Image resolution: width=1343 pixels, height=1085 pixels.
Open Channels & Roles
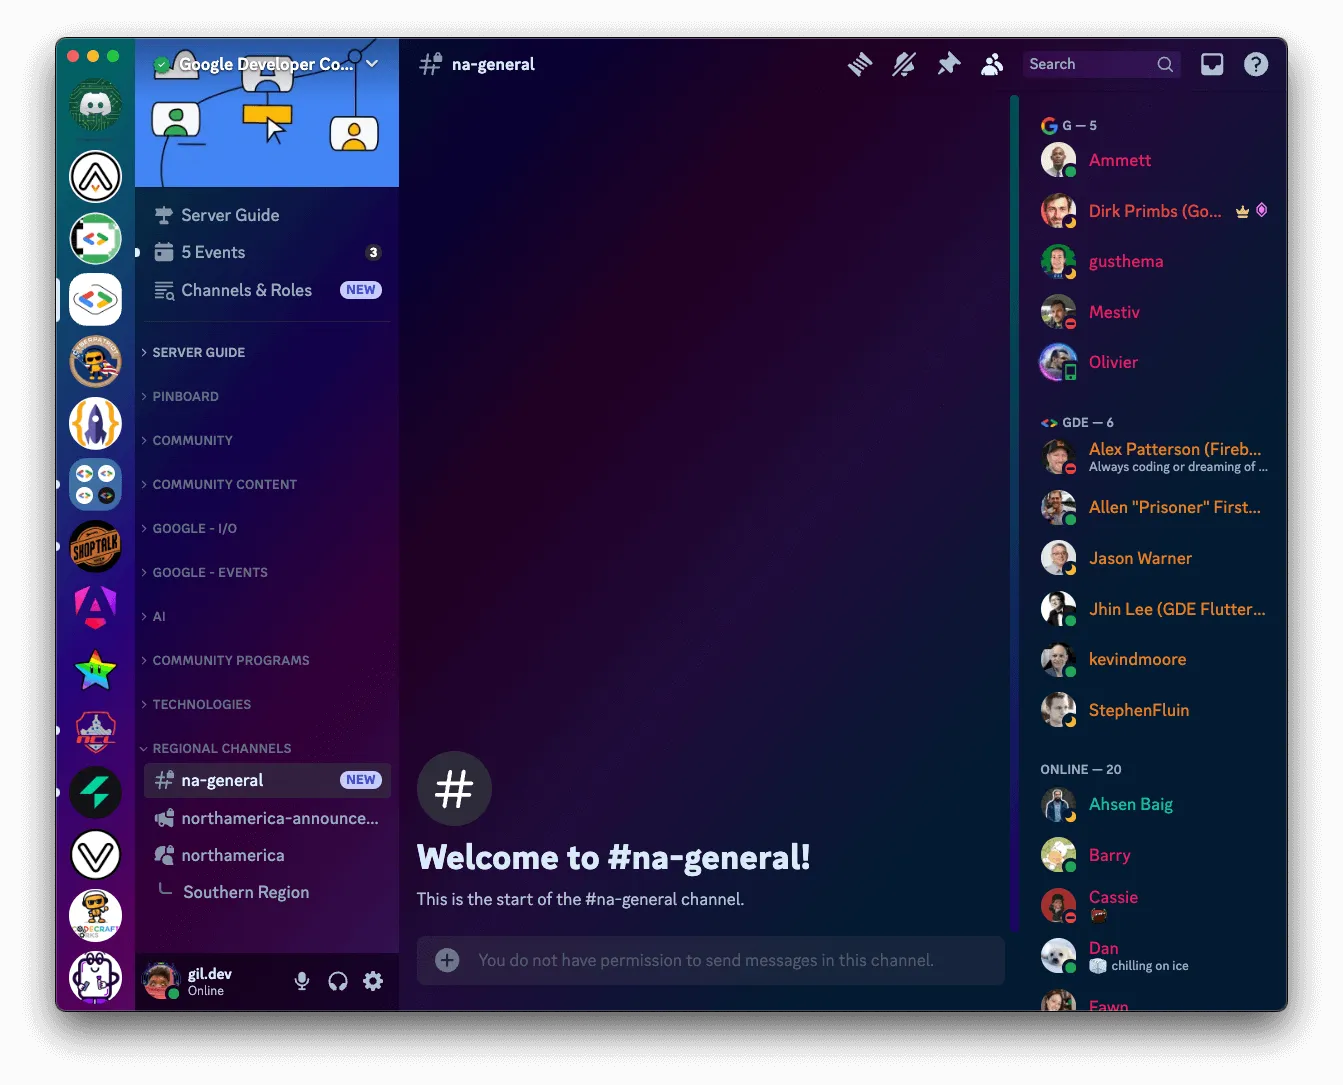[x=246, y=290]
